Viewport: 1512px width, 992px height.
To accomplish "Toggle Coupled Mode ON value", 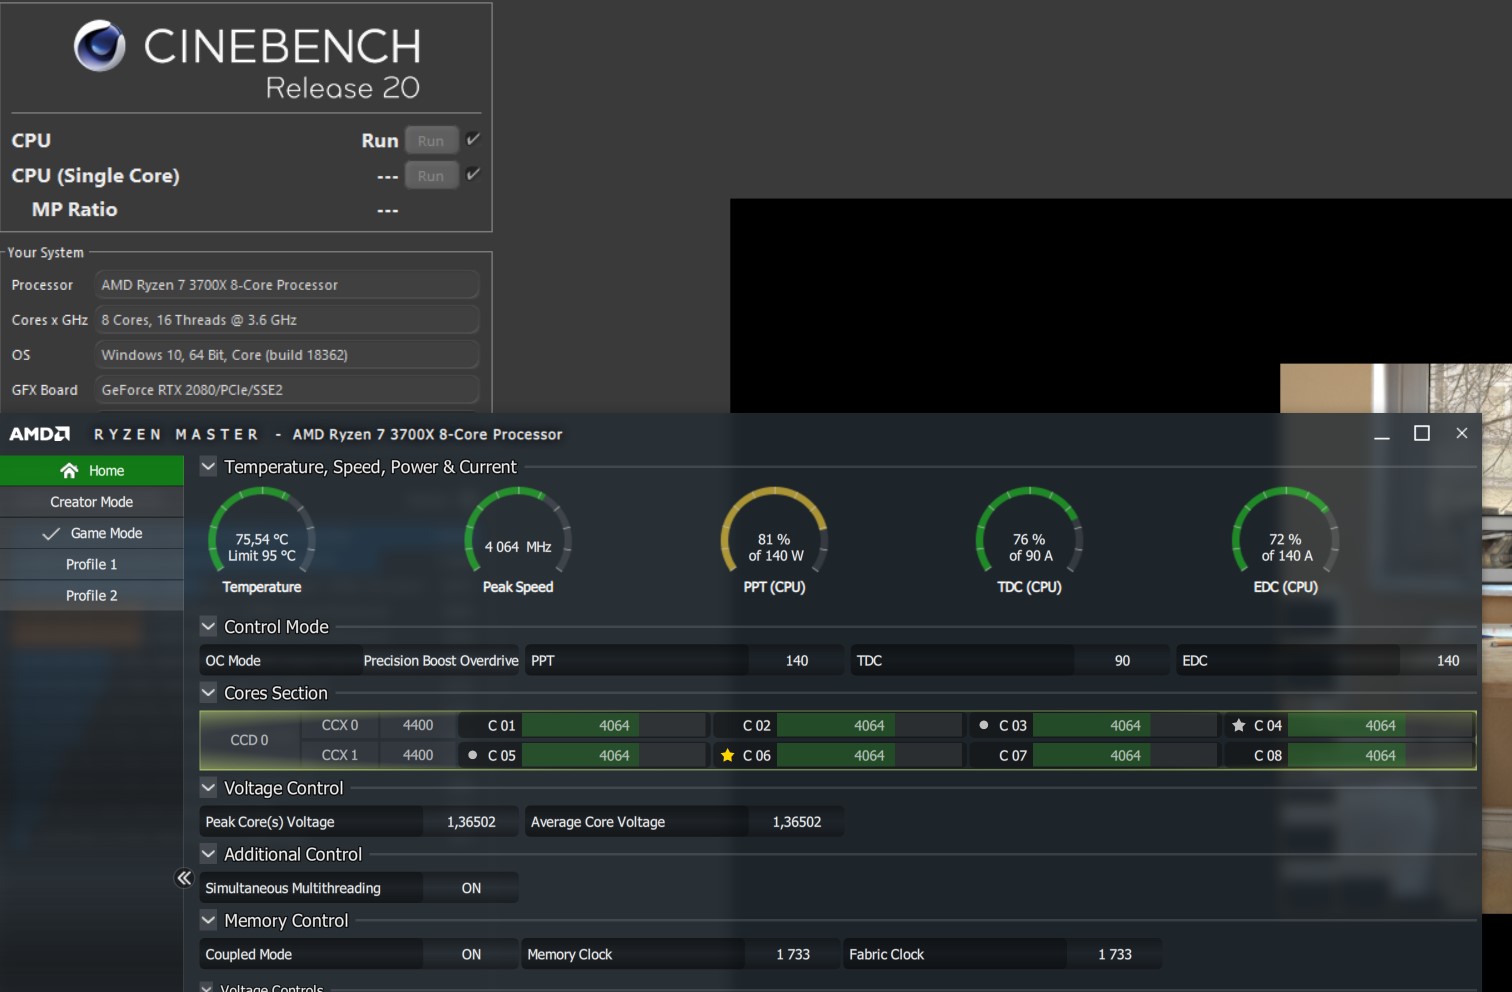I will click(471, 954).
